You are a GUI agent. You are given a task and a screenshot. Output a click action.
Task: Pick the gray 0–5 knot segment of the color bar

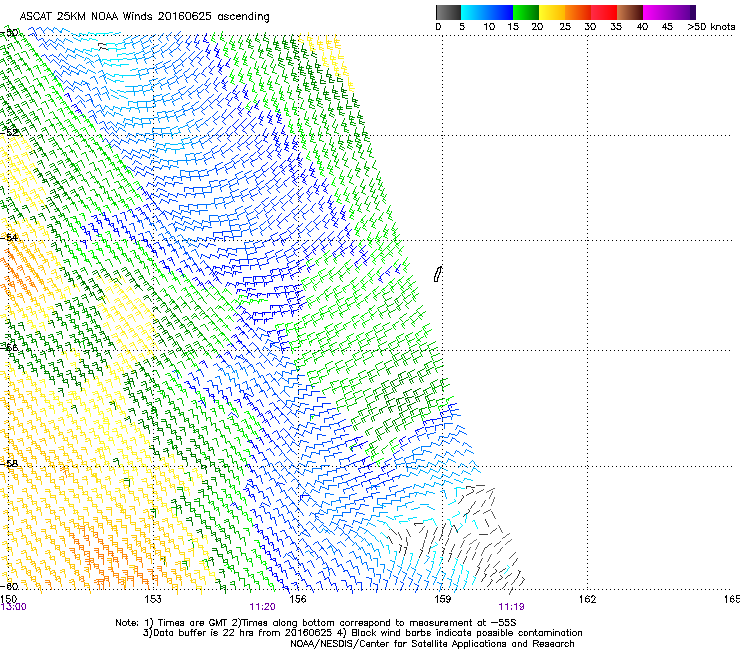click(x=448, y=12)
